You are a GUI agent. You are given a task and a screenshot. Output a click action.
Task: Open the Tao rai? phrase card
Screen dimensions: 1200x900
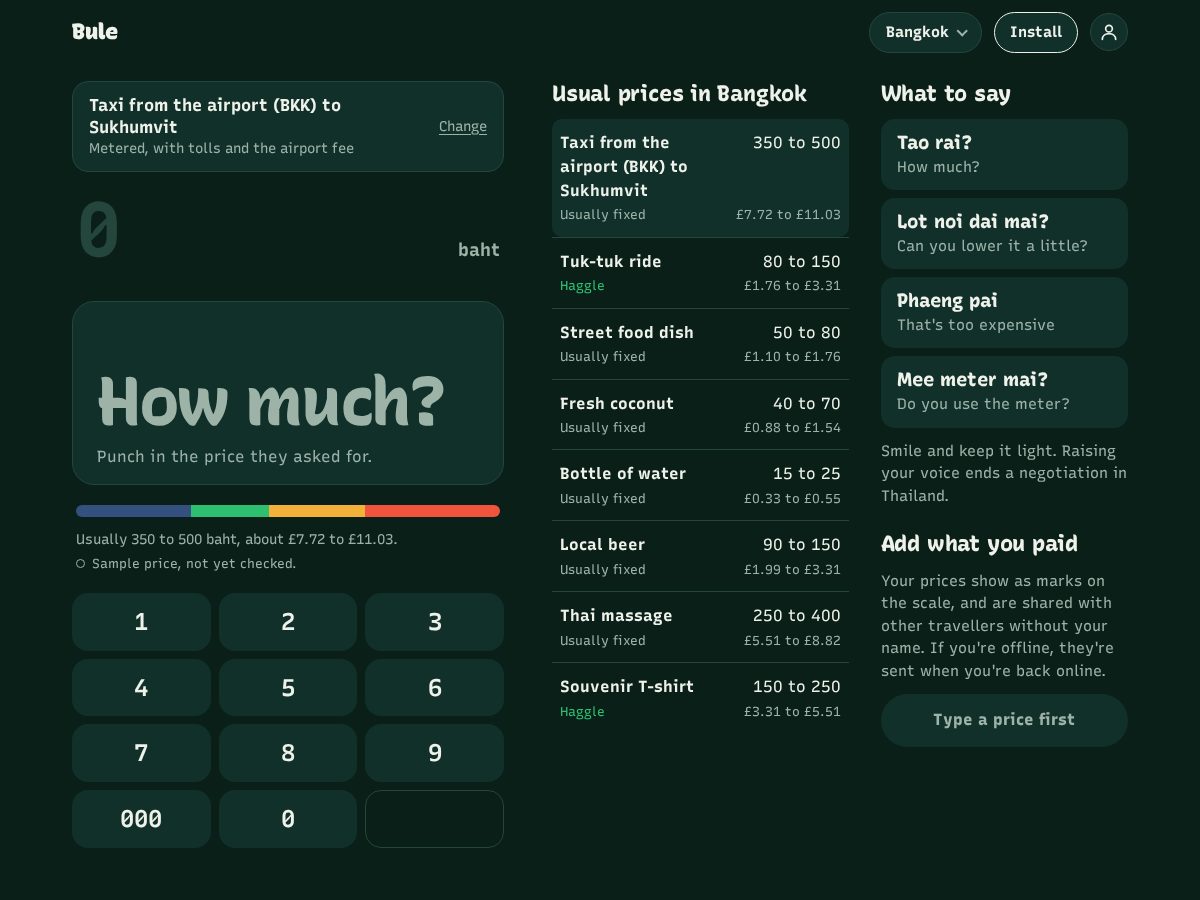pyautogui.click(x=1004, y=154)
